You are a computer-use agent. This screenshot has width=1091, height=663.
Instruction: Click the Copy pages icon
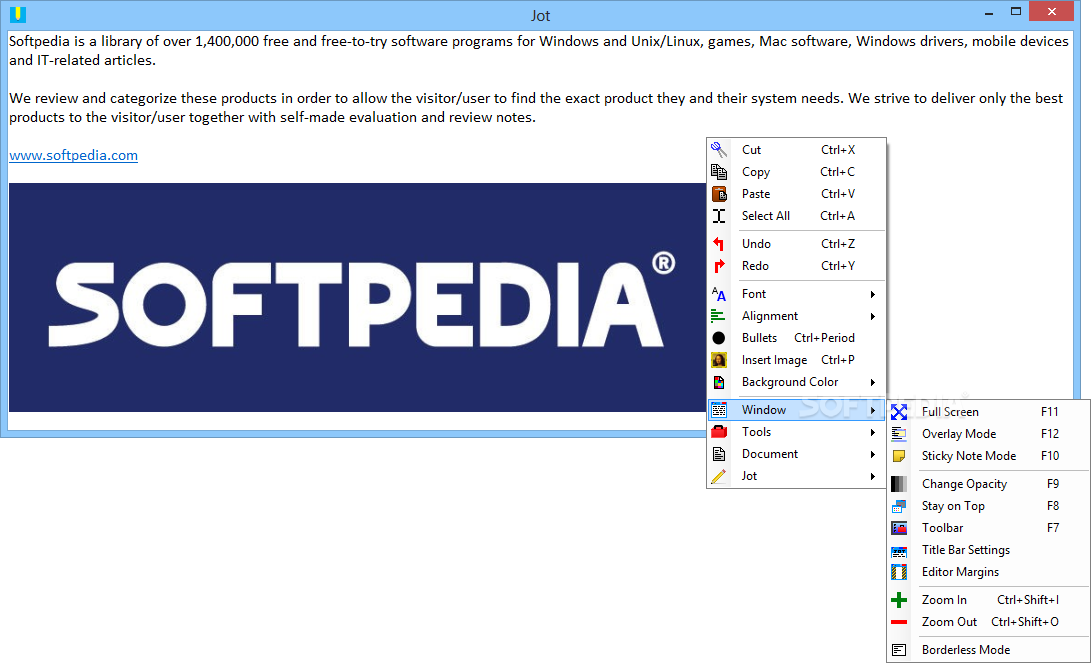pyautogui.click(x=719, y=172)
